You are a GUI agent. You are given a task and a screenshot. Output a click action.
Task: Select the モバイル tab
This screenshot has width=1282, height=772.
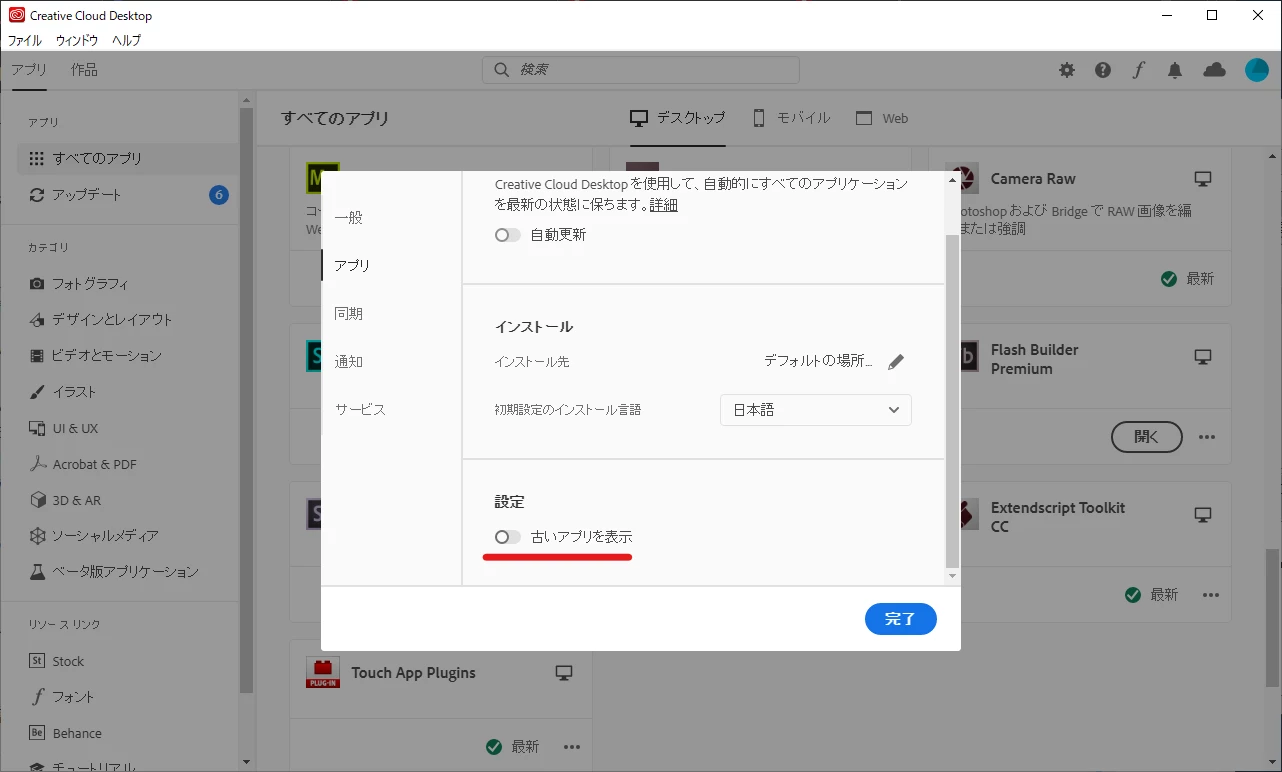(791, 118)
